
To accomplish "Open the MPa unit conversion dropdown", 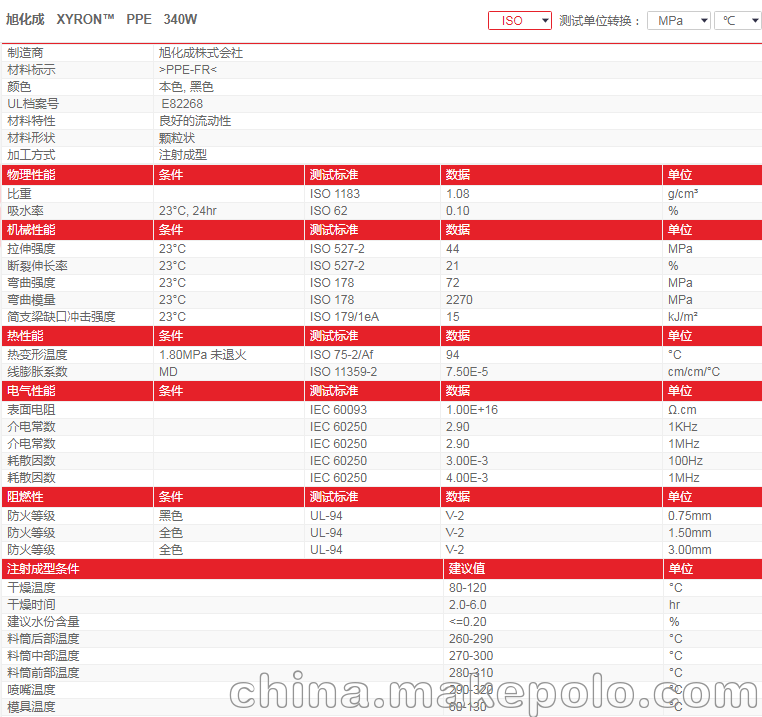I will (x=678, y=20).
